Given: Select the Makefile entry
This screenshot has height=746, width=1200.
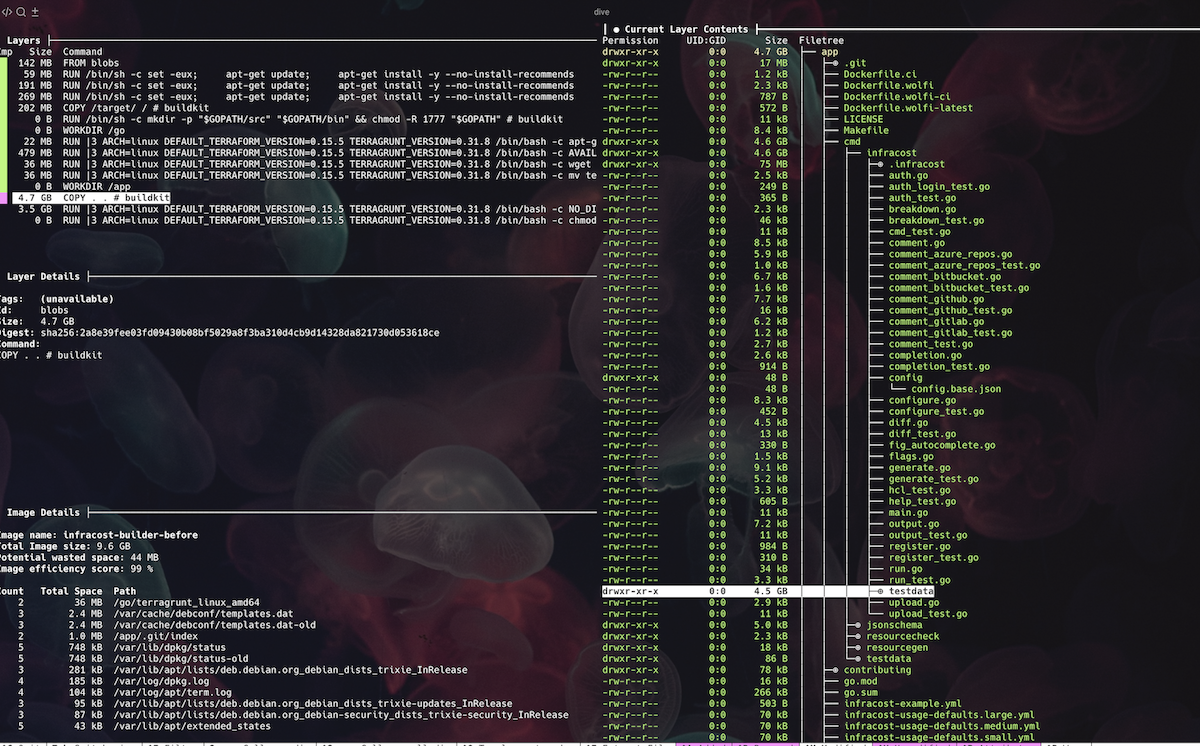Looking at the screenshot, I should [866, 131].
